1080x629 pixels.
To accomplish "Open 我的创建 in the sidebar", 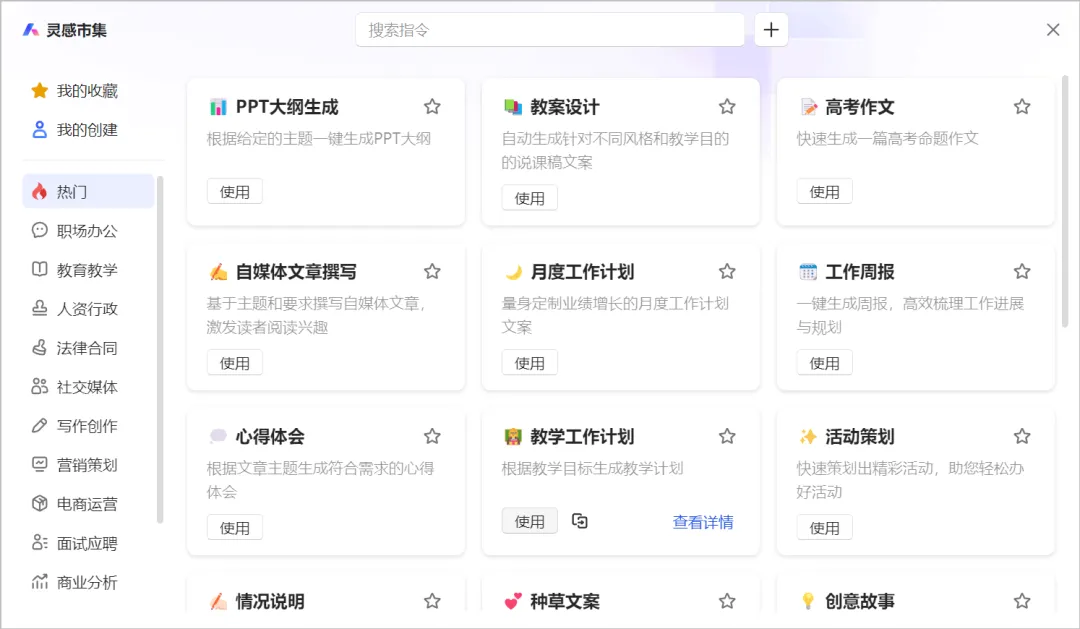I will click(x=75, y=130).
